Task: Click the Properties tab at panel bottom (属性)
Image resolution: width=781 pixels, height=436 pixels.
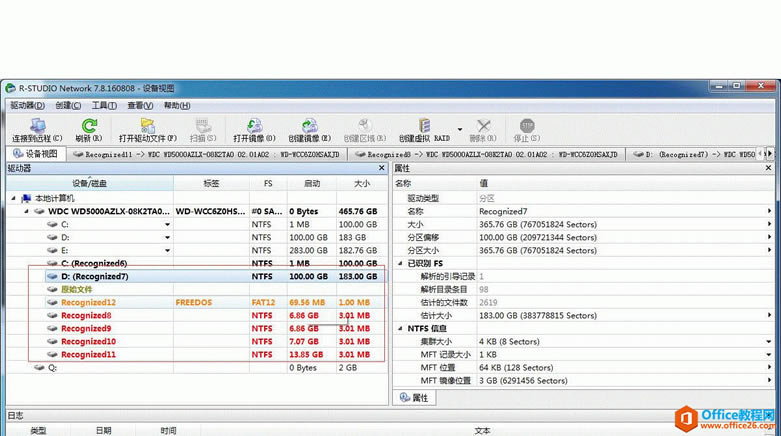Action: point(414,398)
